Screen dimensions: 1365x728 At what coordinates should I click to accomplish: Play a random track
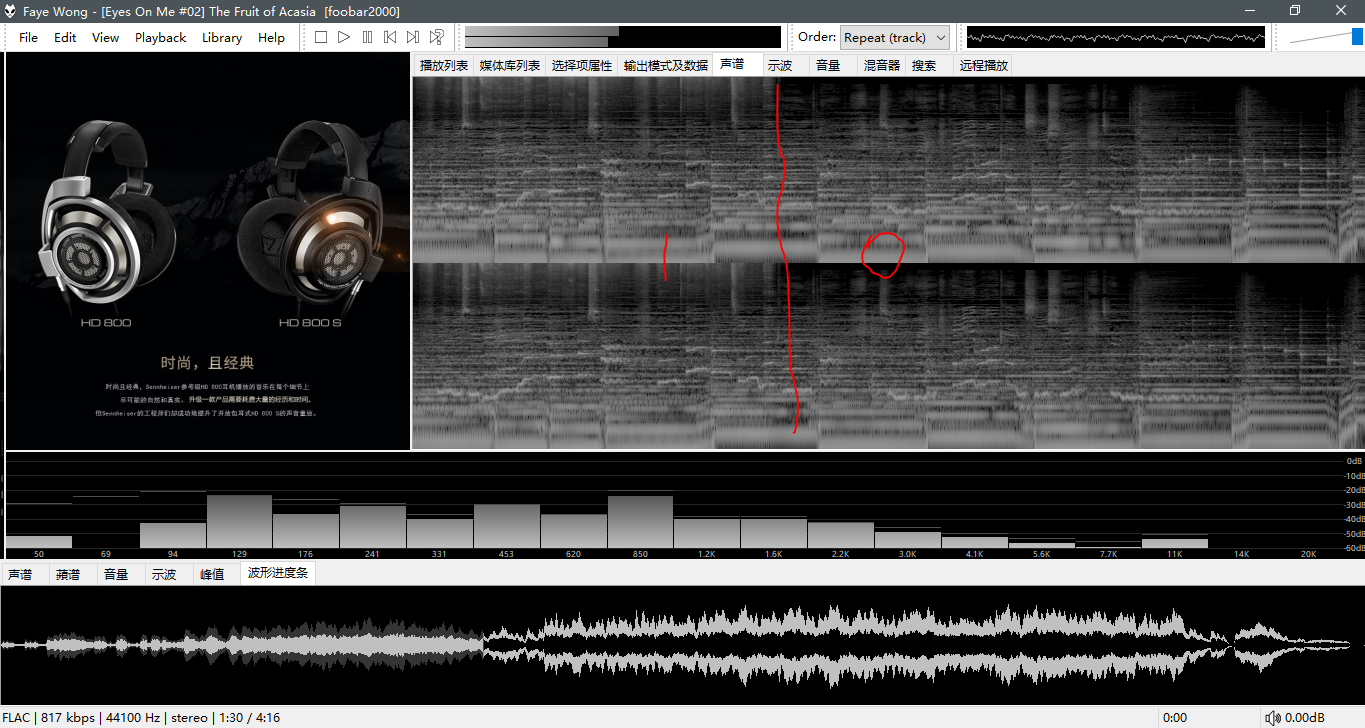(436, 37)
